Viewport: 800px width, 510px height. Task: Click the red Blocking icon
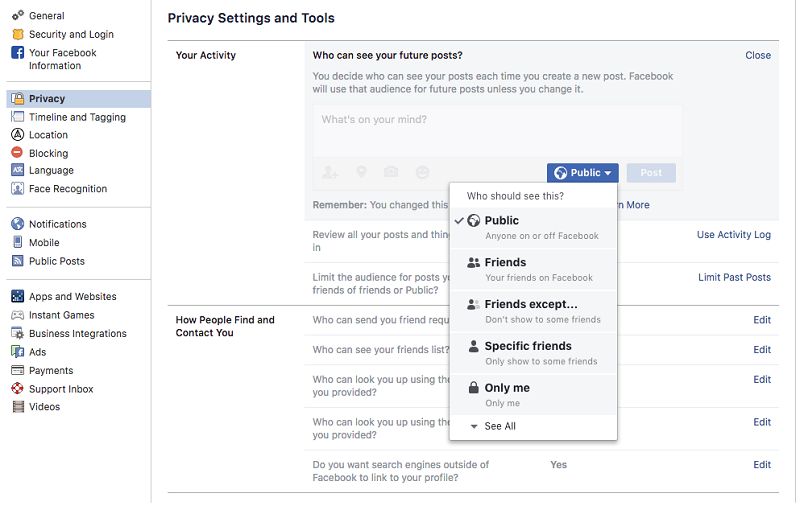coord(17,152)
